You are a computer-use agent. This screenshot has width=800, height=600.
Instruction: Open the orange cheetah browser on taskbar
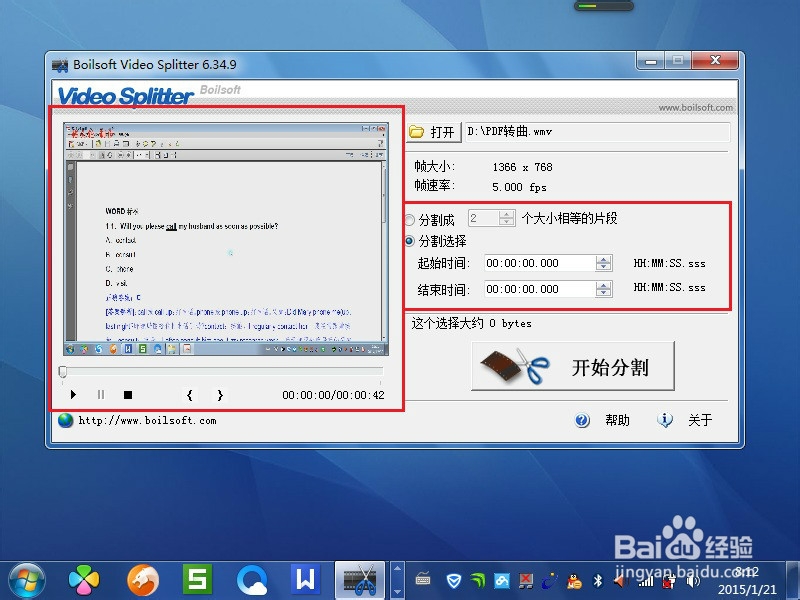[x=143, y=581]
